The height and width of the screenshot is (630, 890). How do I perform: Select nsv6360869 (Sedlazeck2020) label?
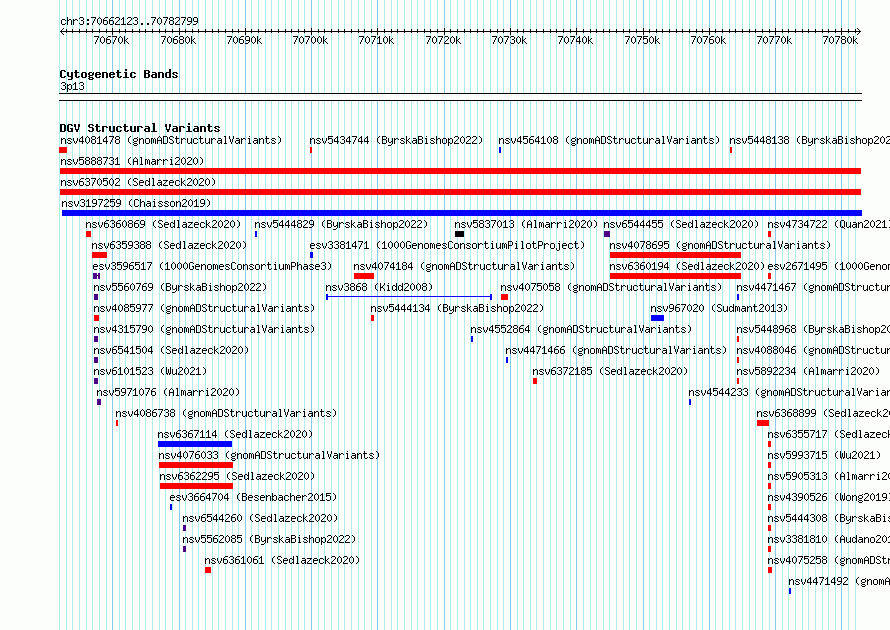[163, 224]
